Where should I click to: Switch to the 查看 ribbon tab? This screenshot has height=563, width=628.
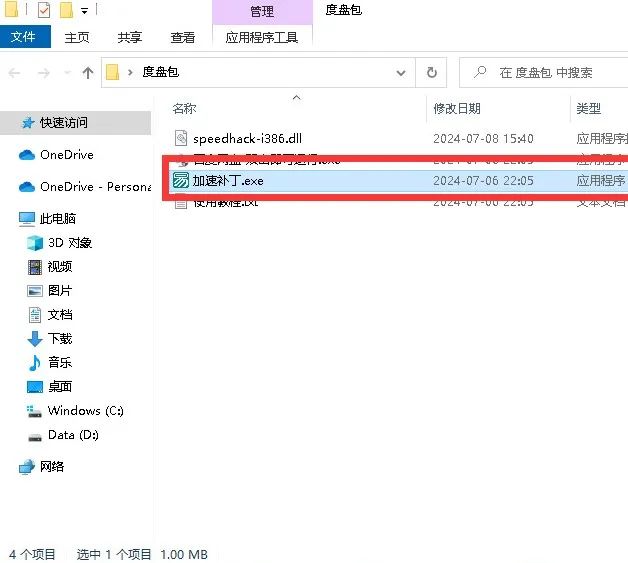(183, 37)
